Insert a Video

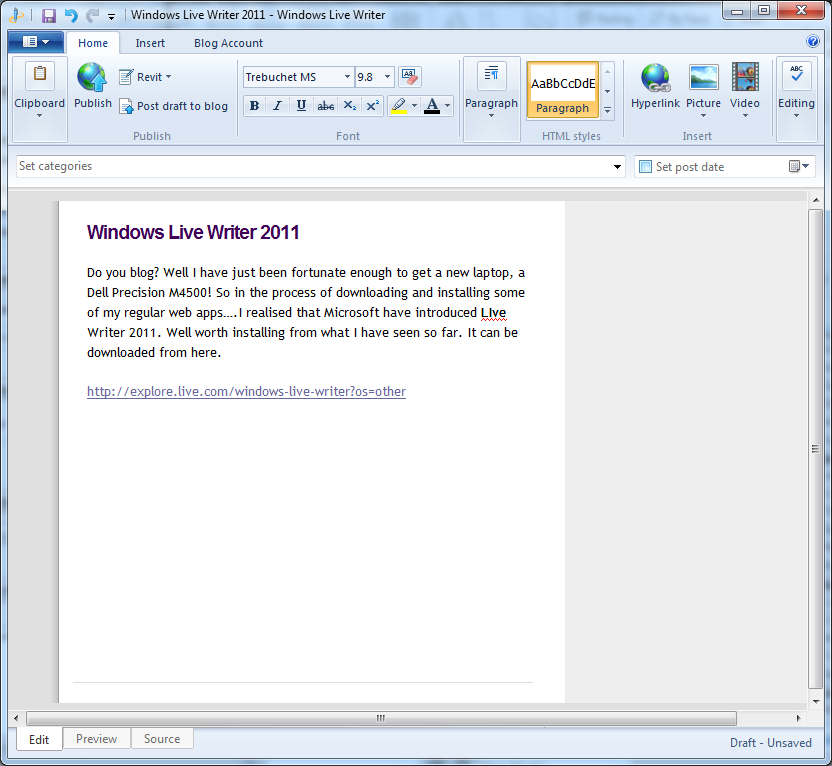745,90
